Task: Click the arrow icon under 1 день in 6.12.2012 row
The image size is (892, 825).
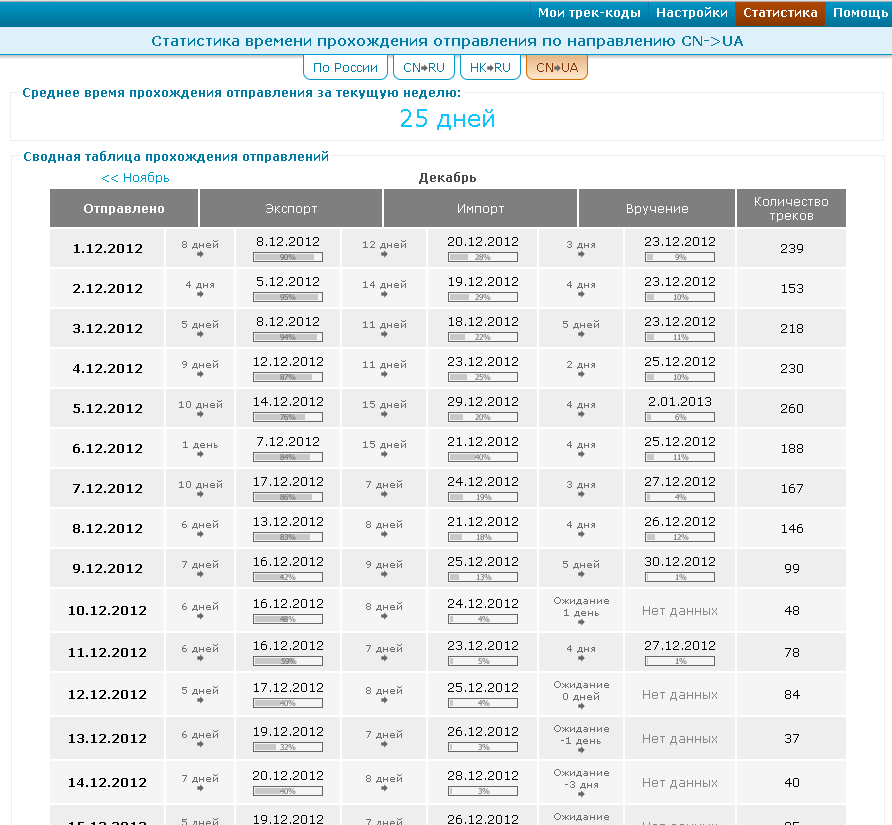Action: pyautogui.click(x=200, y=454)
